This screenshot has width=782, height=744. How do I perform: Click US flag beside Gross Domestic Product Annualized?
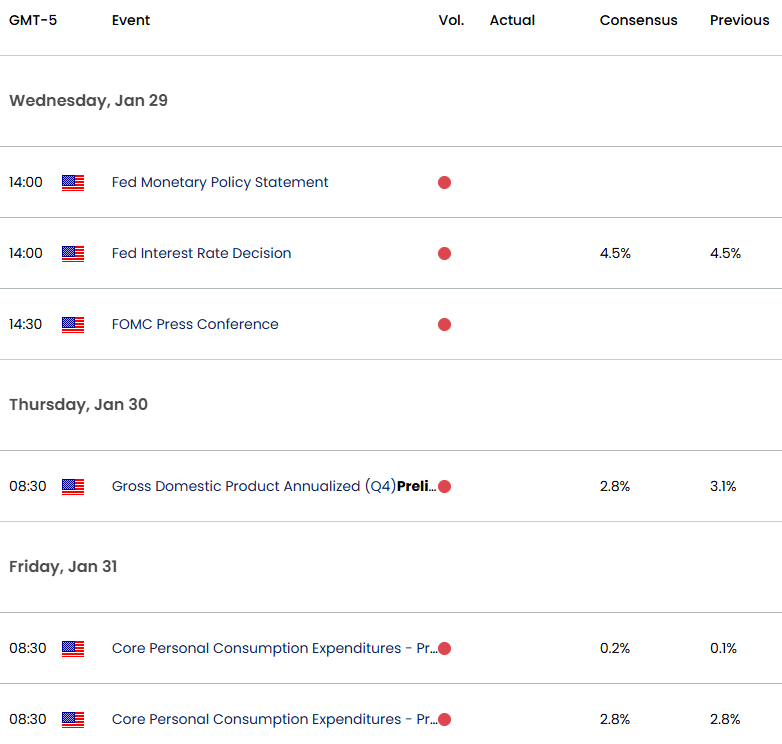coord(73,487)
